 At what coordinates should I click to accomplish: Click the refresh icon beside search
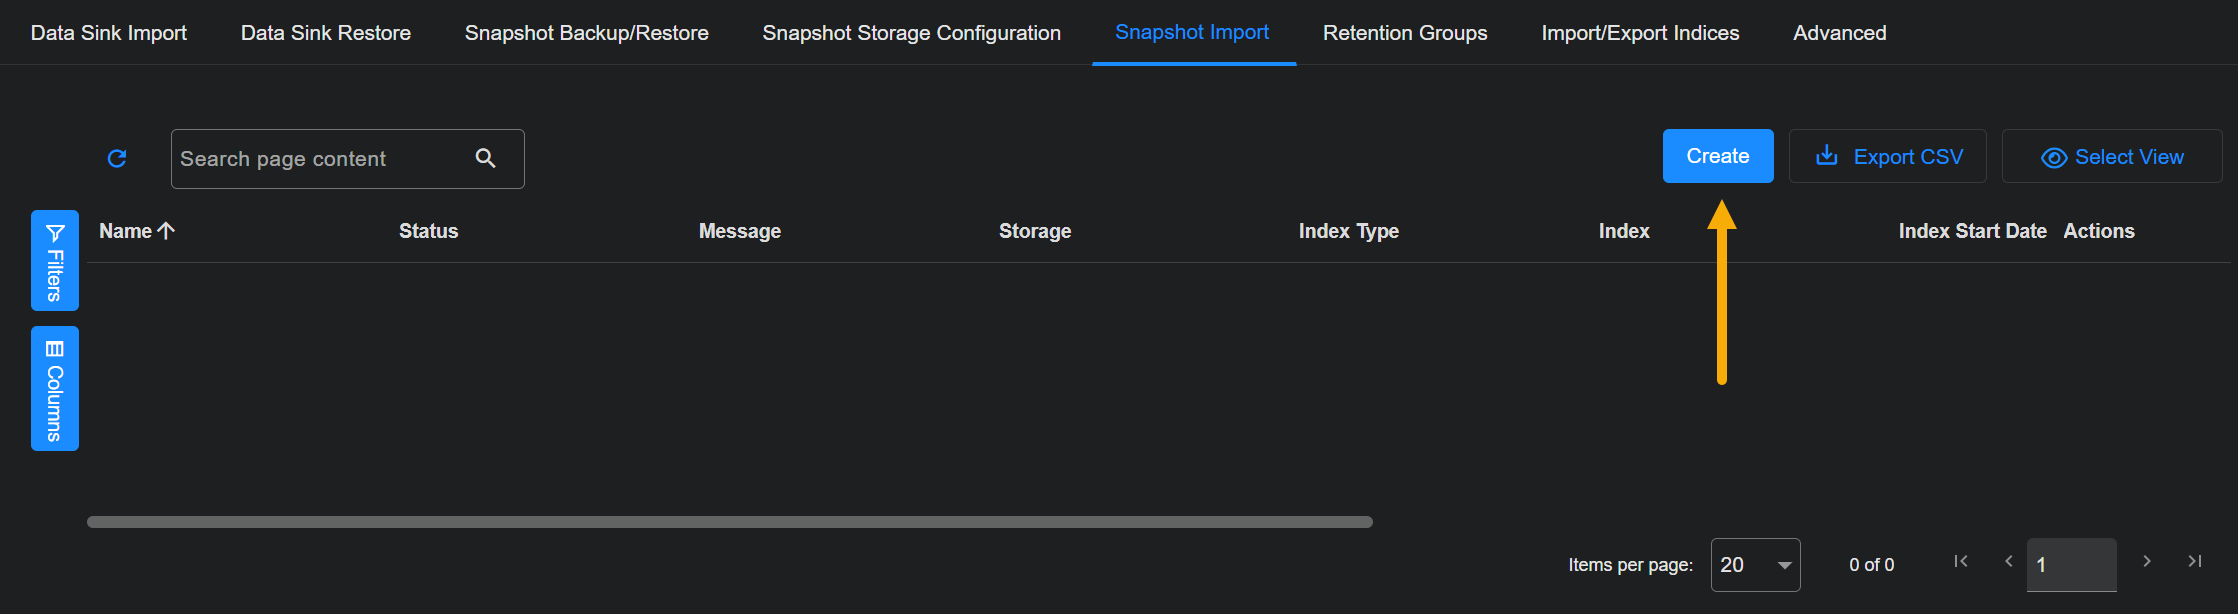tap(117, 159)
